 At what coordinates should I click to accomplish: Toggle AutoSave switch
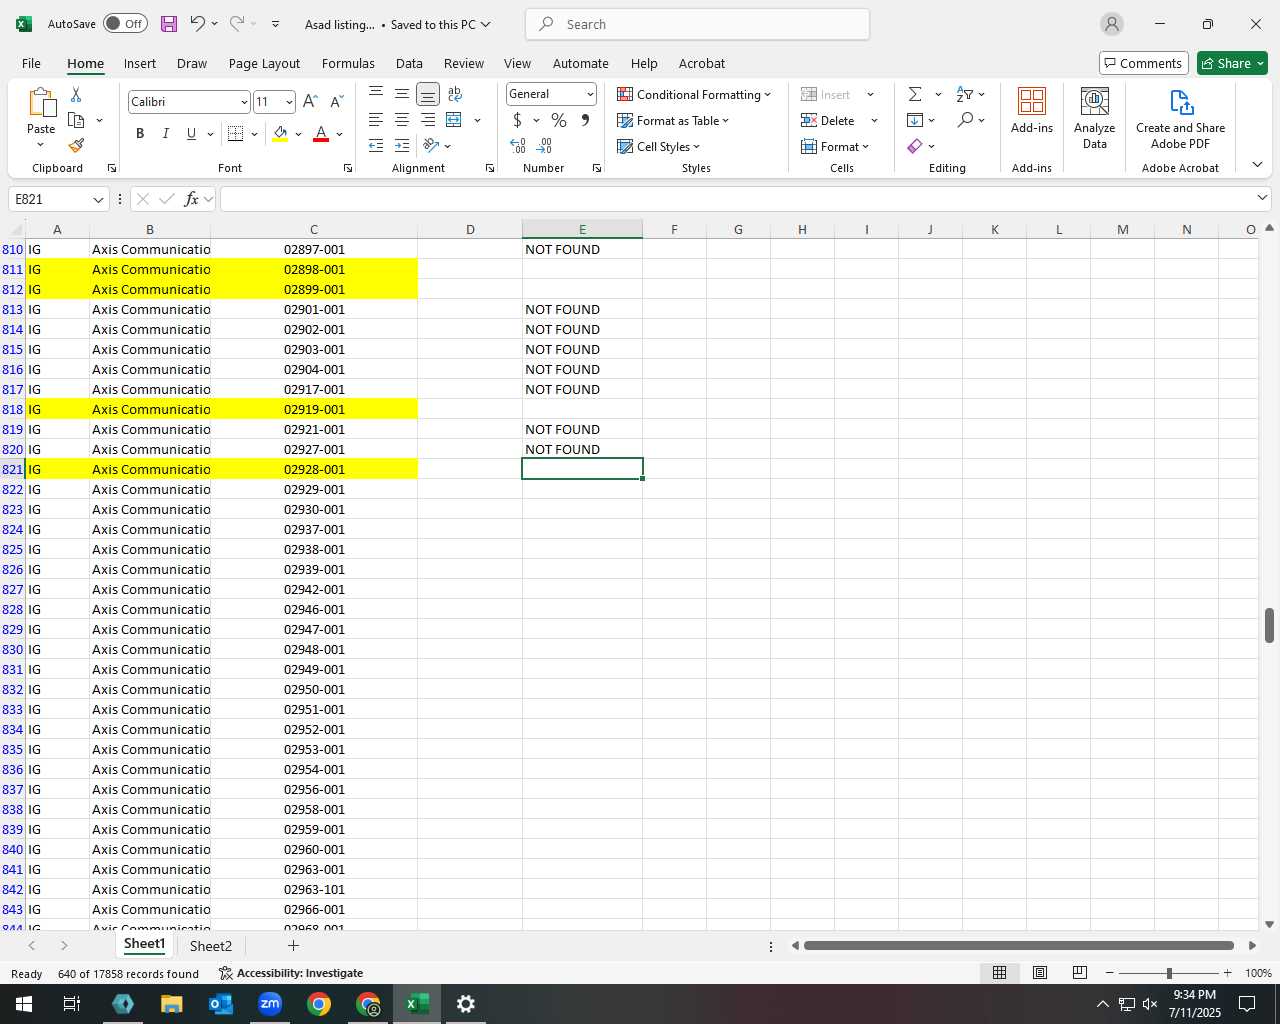tap(125, 24)
